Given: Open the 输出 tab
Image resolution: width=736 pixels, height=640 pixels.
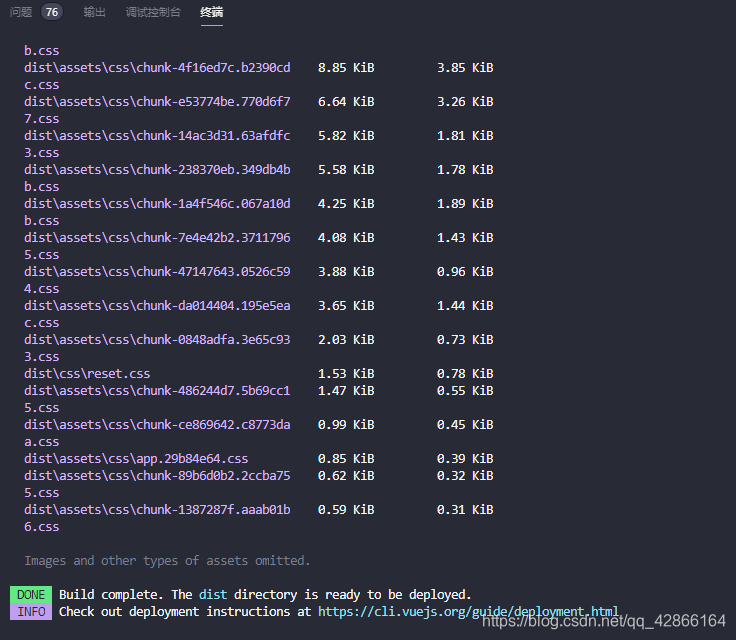Looking at the screenshot, I should (x=94, y=12).
